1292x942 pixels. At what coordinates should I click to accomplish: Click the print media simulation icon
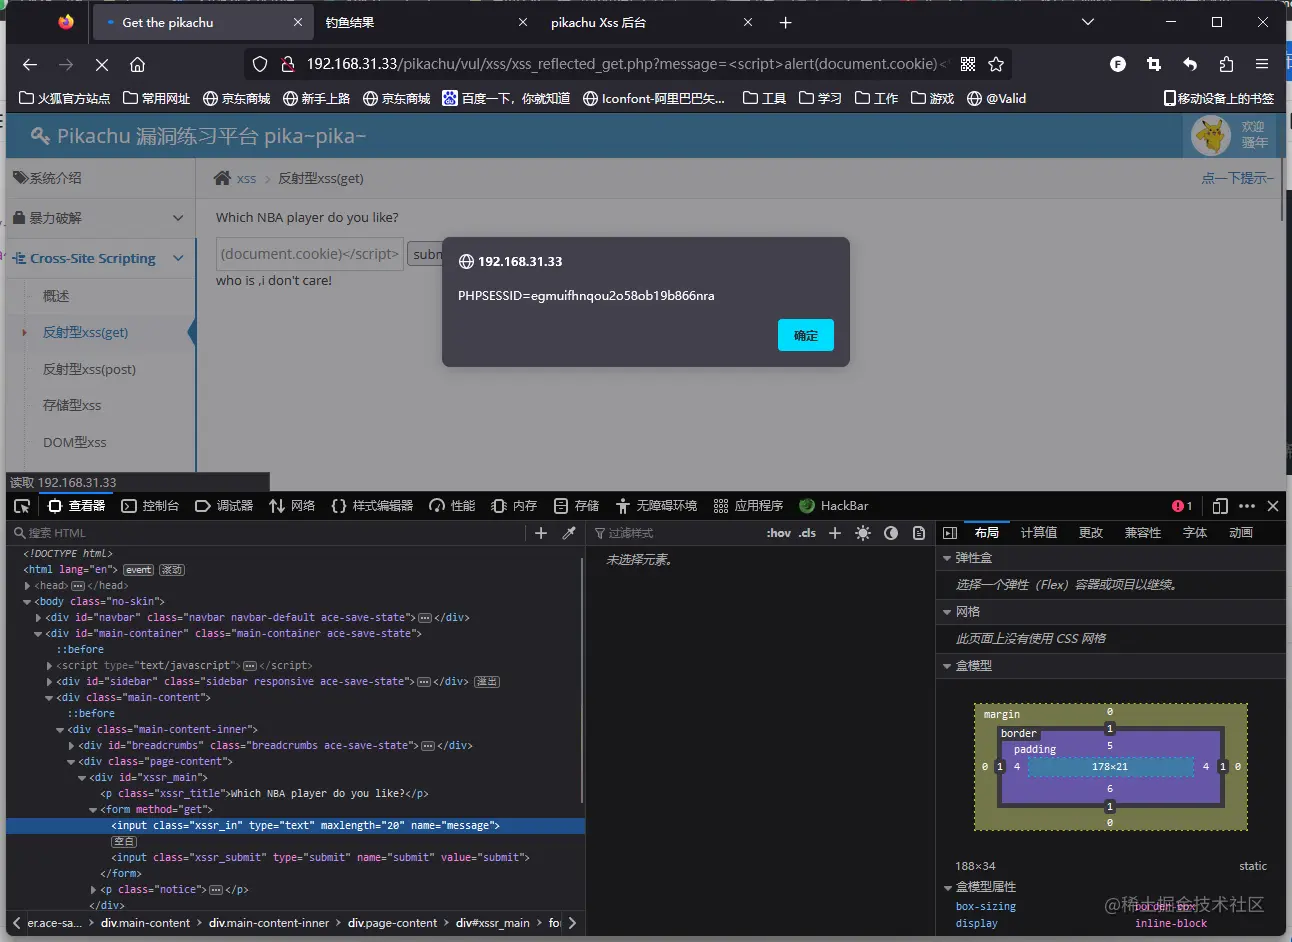click(919, 533)
